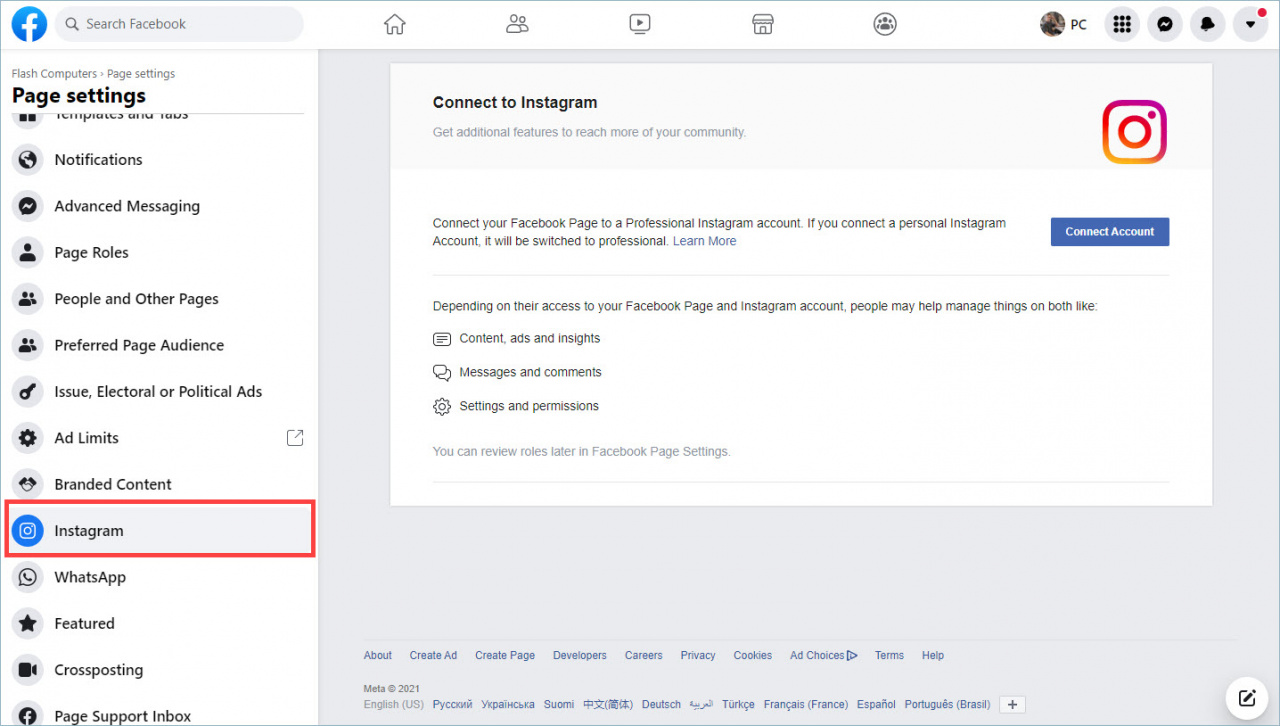Click the Ad Limits external link icon

tap(295, 438)
